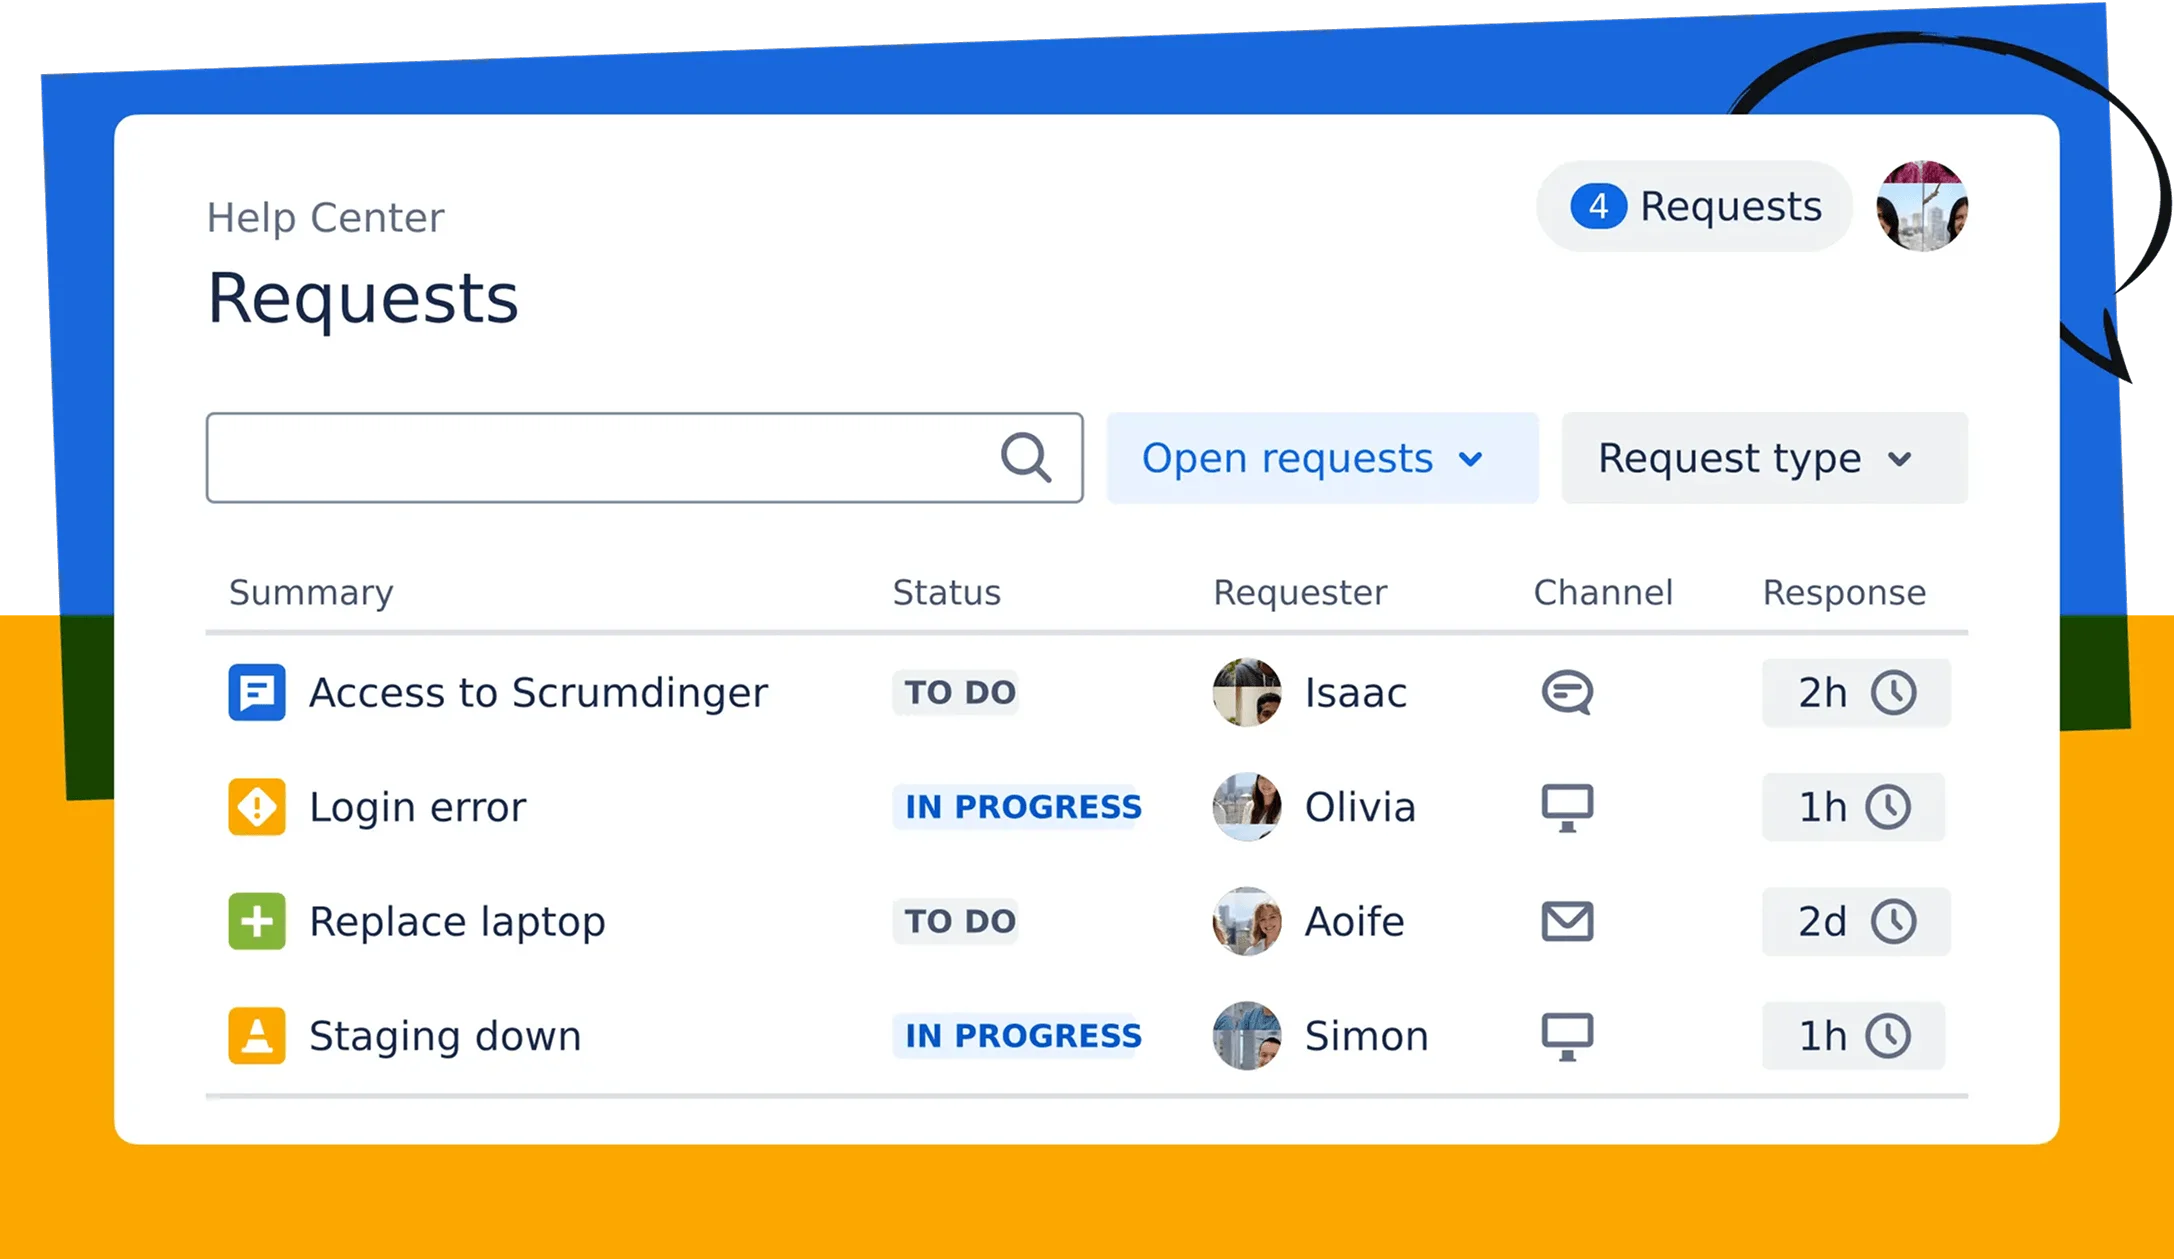This screenshot has width=2174, height=1259.
Task: Click the email channel icon in Aoife's row
Action: [x=1567, y=921]
